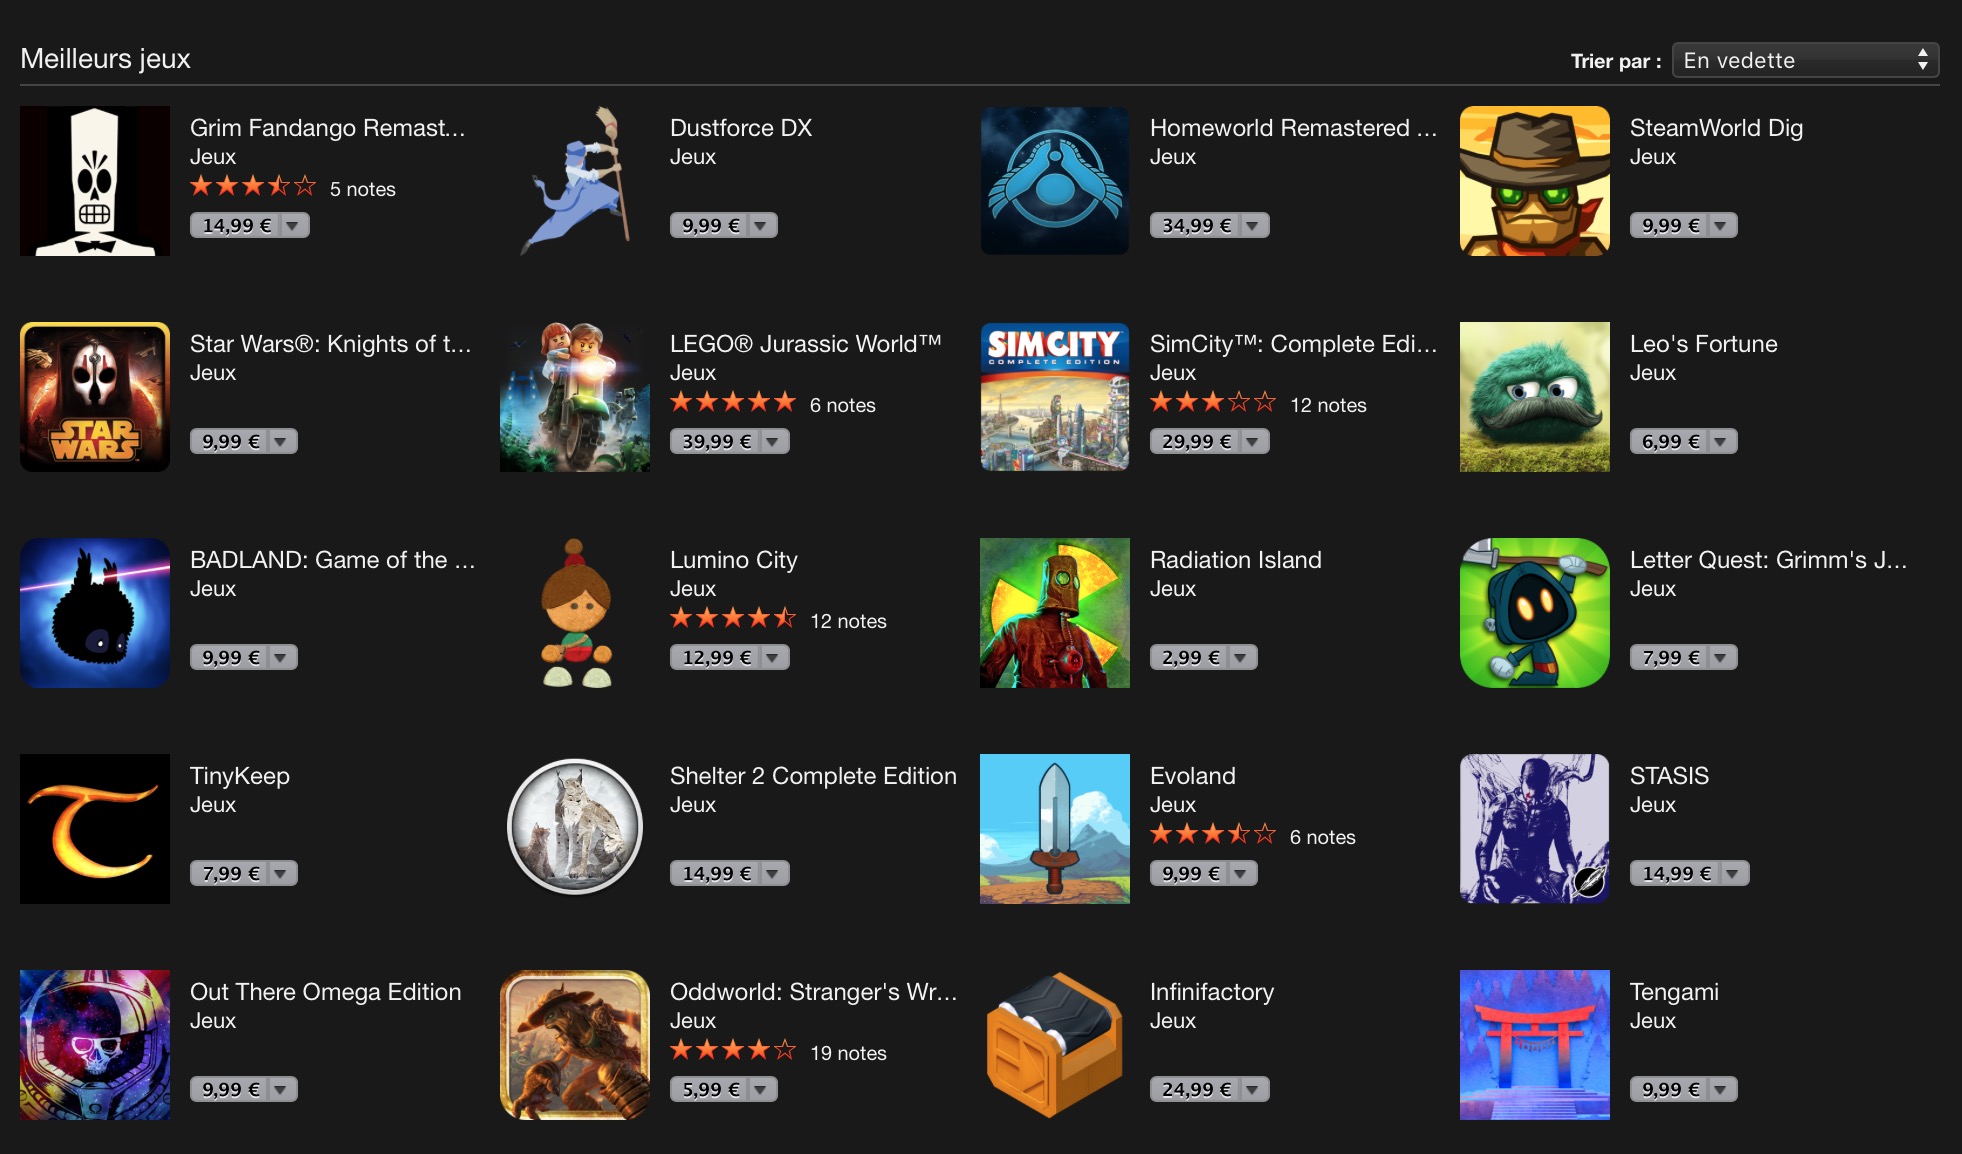Buy Lumino City for 12,99 €

(716, 658)
